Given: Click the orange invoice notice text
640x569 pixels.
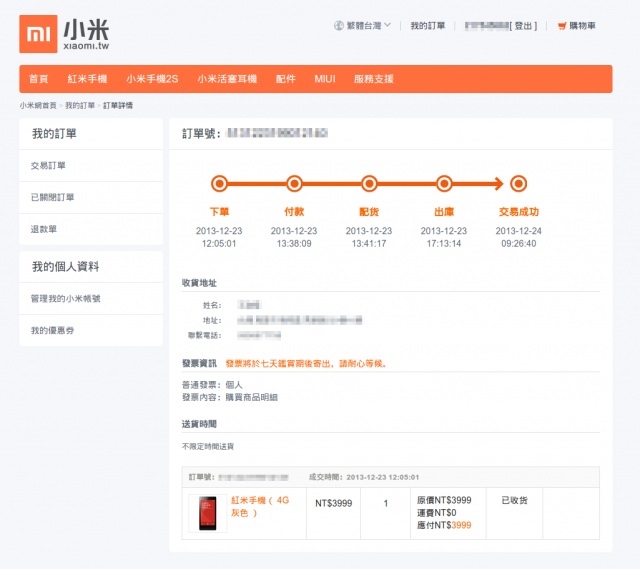Looking at the screenshot, I should click(306, 363).
